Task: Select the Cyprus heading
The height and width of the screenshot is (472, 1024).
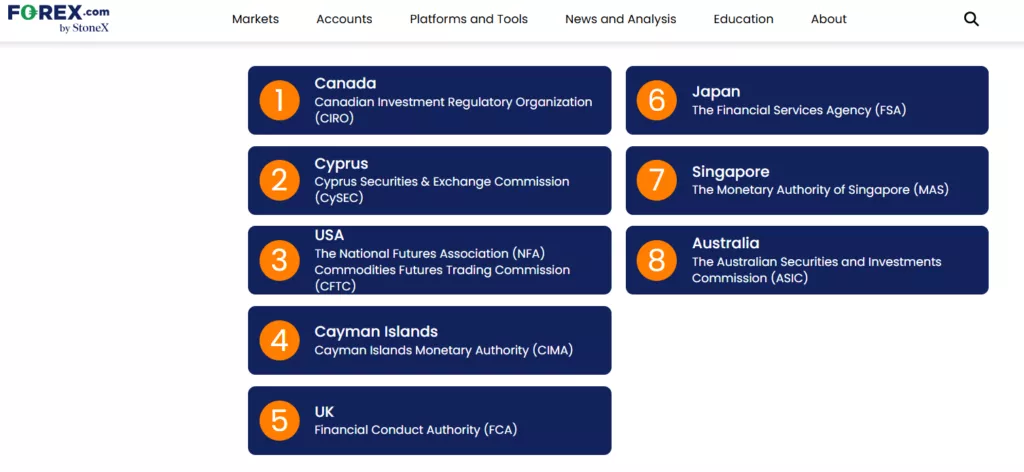Action: point(342,163)
